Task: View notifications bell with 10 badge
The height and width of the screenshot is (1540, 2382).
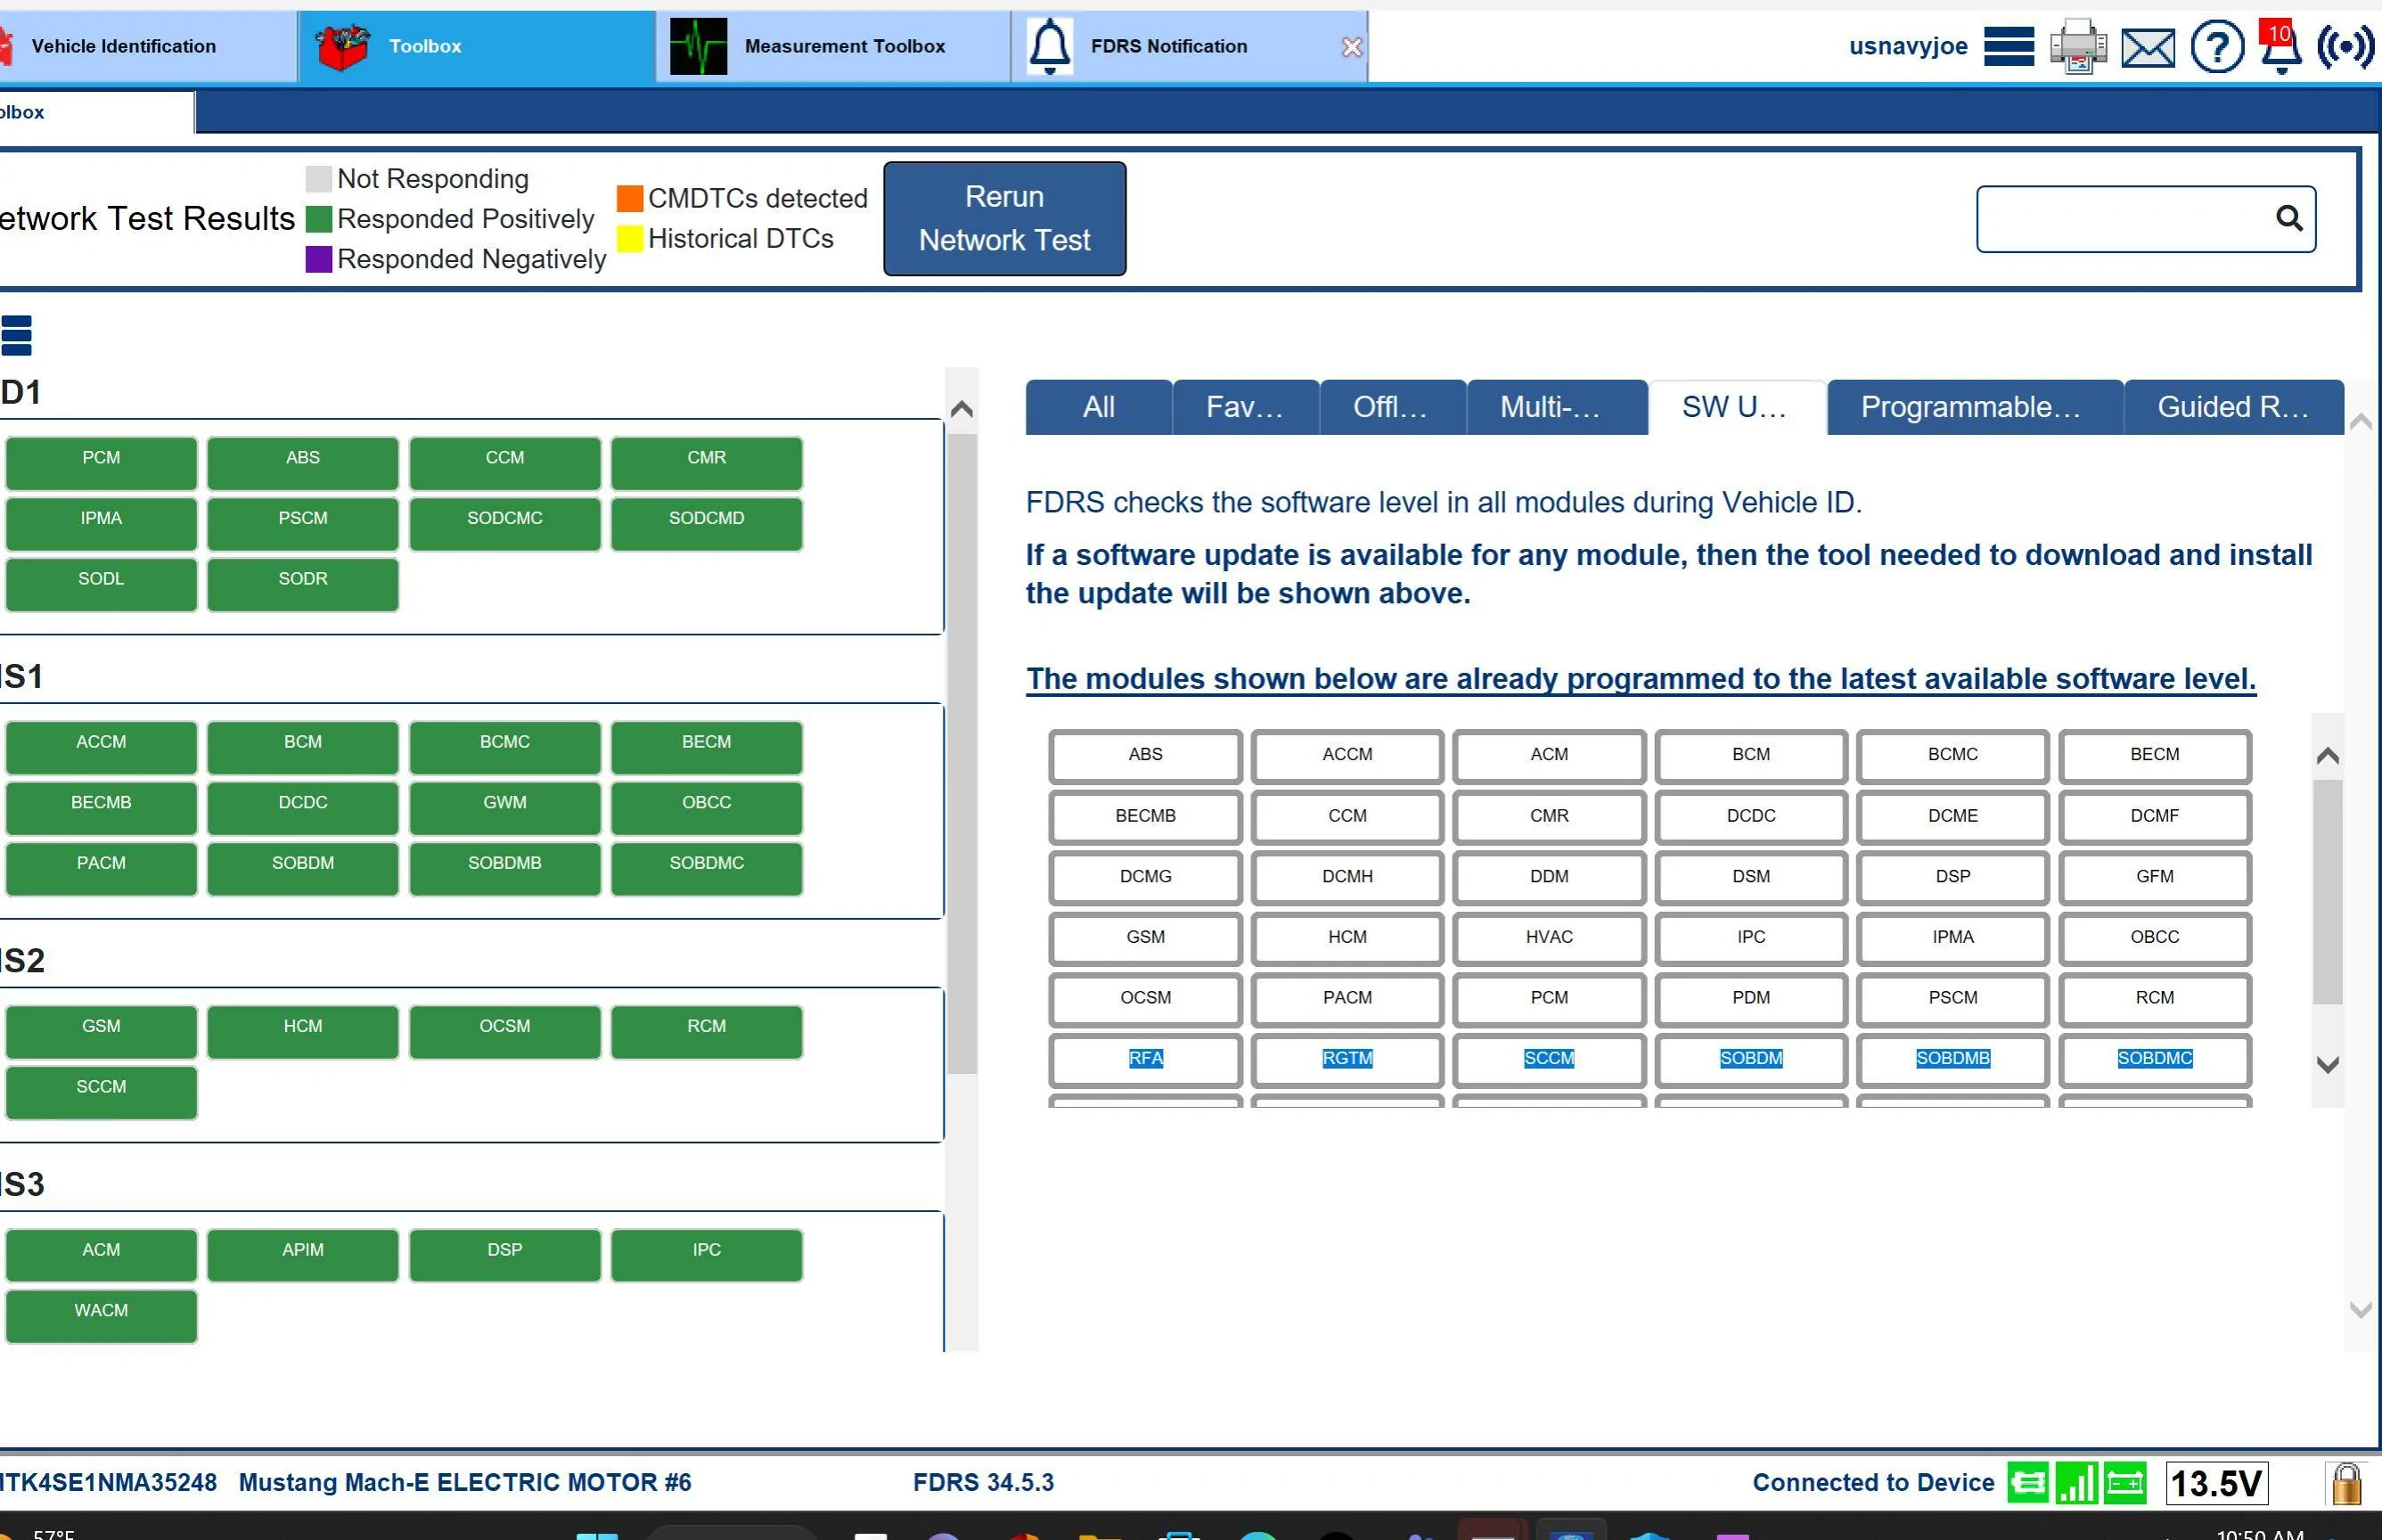Action: pos(2281,46)
